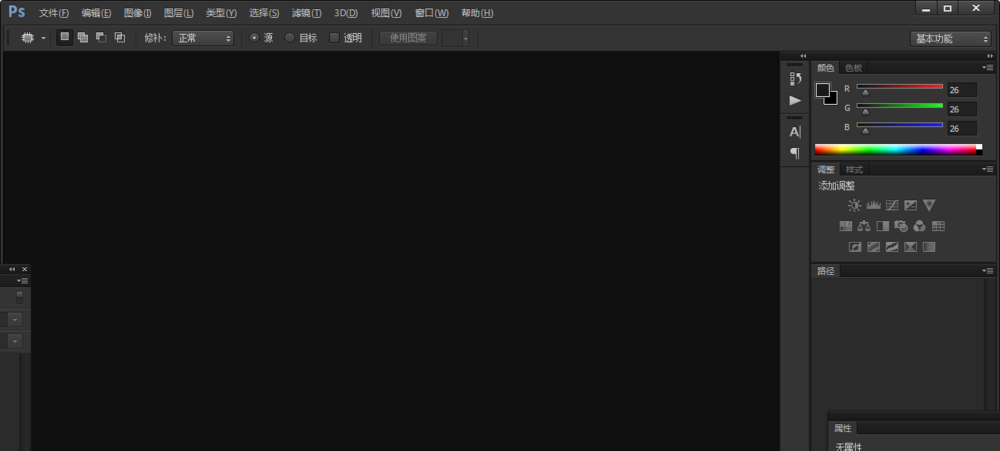Add a Color Balance adjustment
Viewport: 1000px width, 451px height.
pos(864,226)
